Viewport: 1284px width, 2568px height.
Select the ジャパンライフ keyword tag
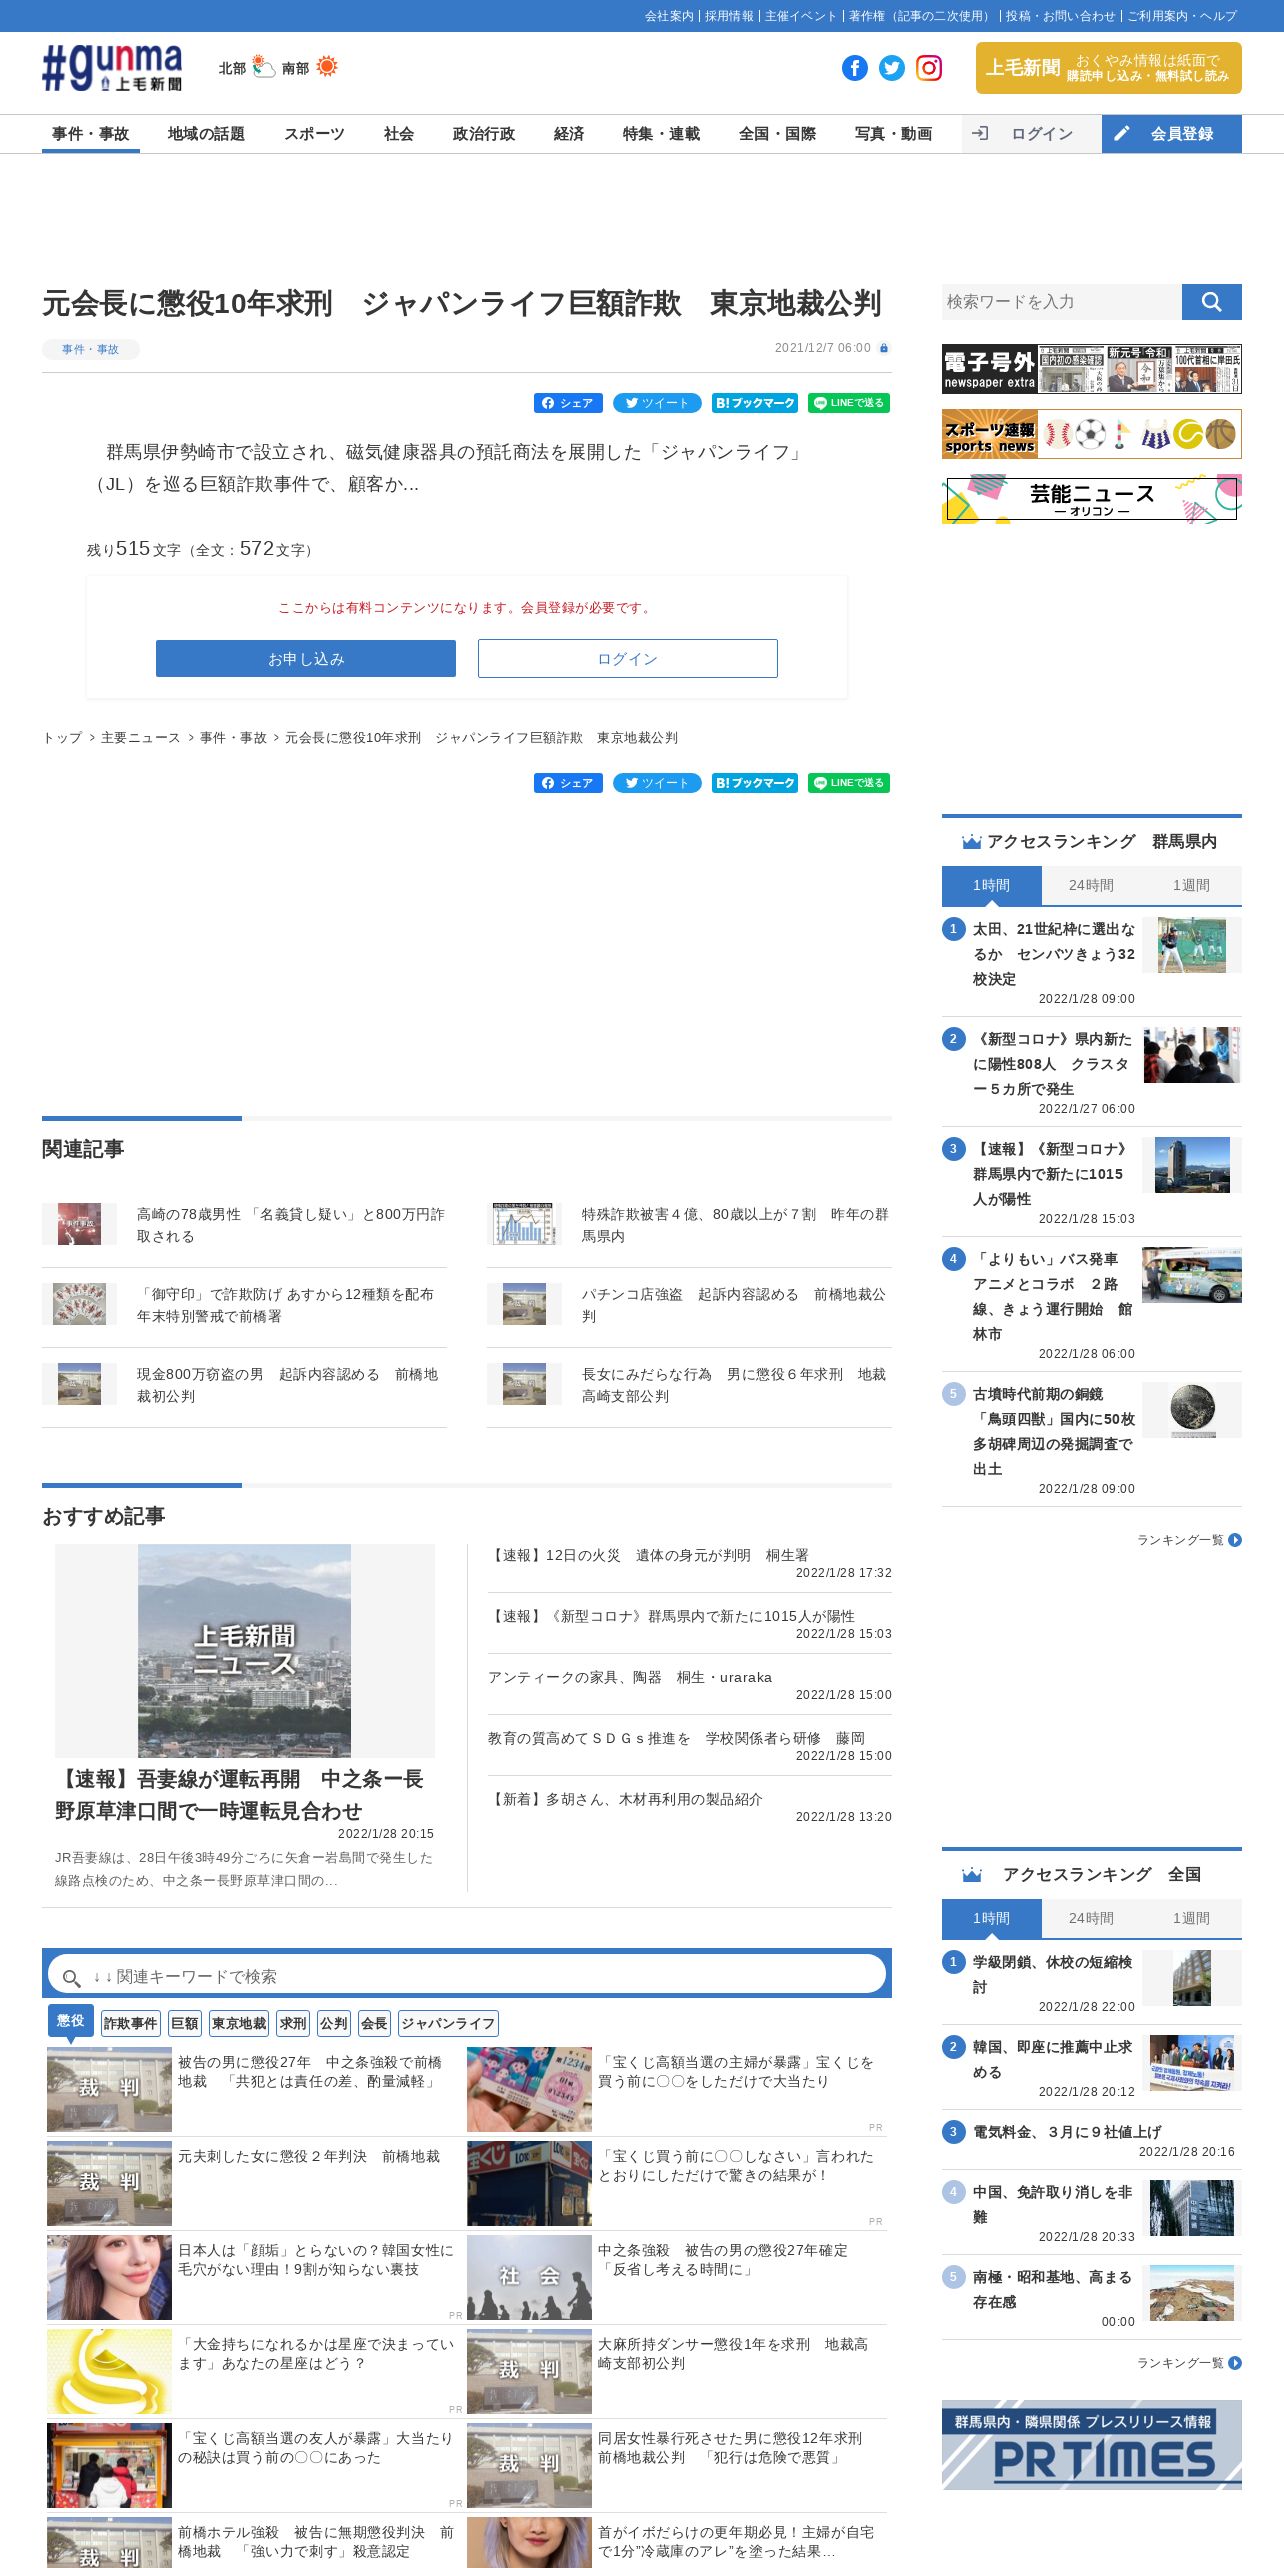448,2023
